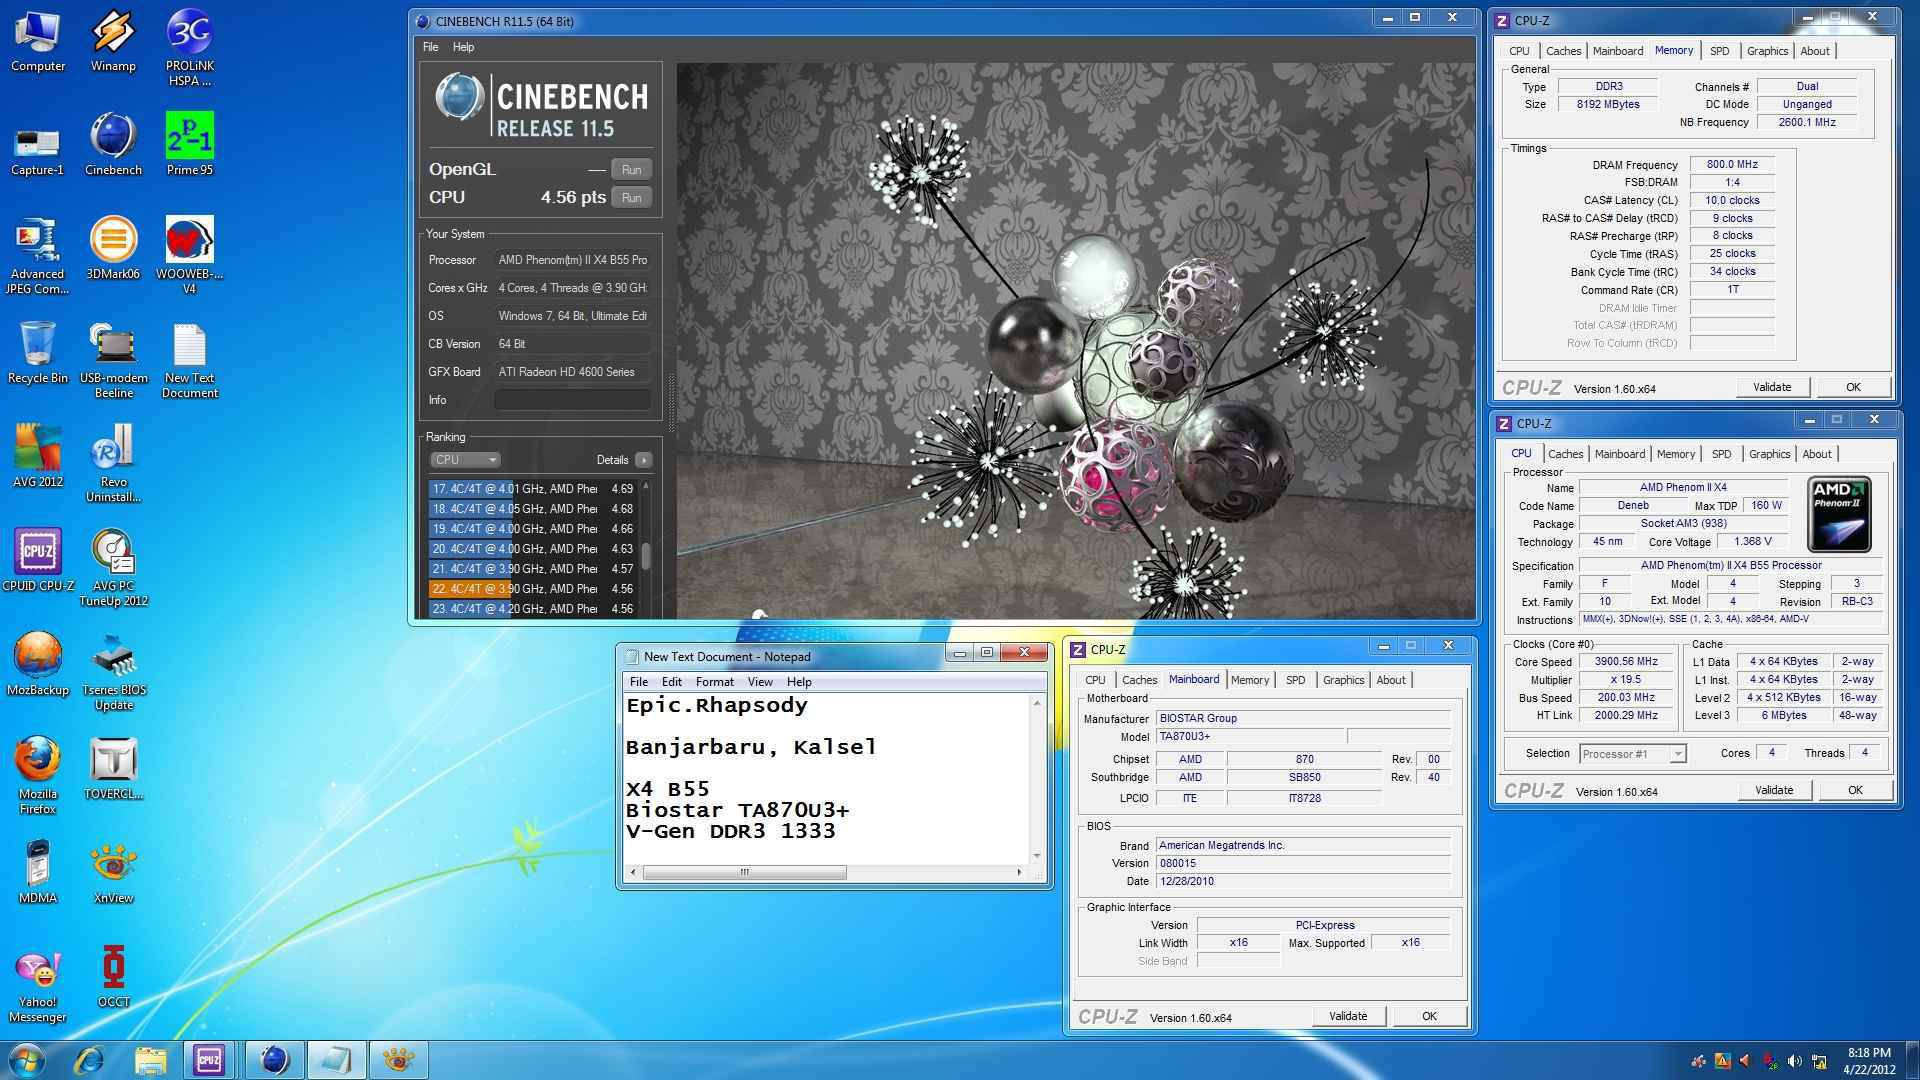This screenshot has width=1920, height=1080.
Task: Open the WOOWEB-V4 desktop icon
Action: tap(189, 256)
